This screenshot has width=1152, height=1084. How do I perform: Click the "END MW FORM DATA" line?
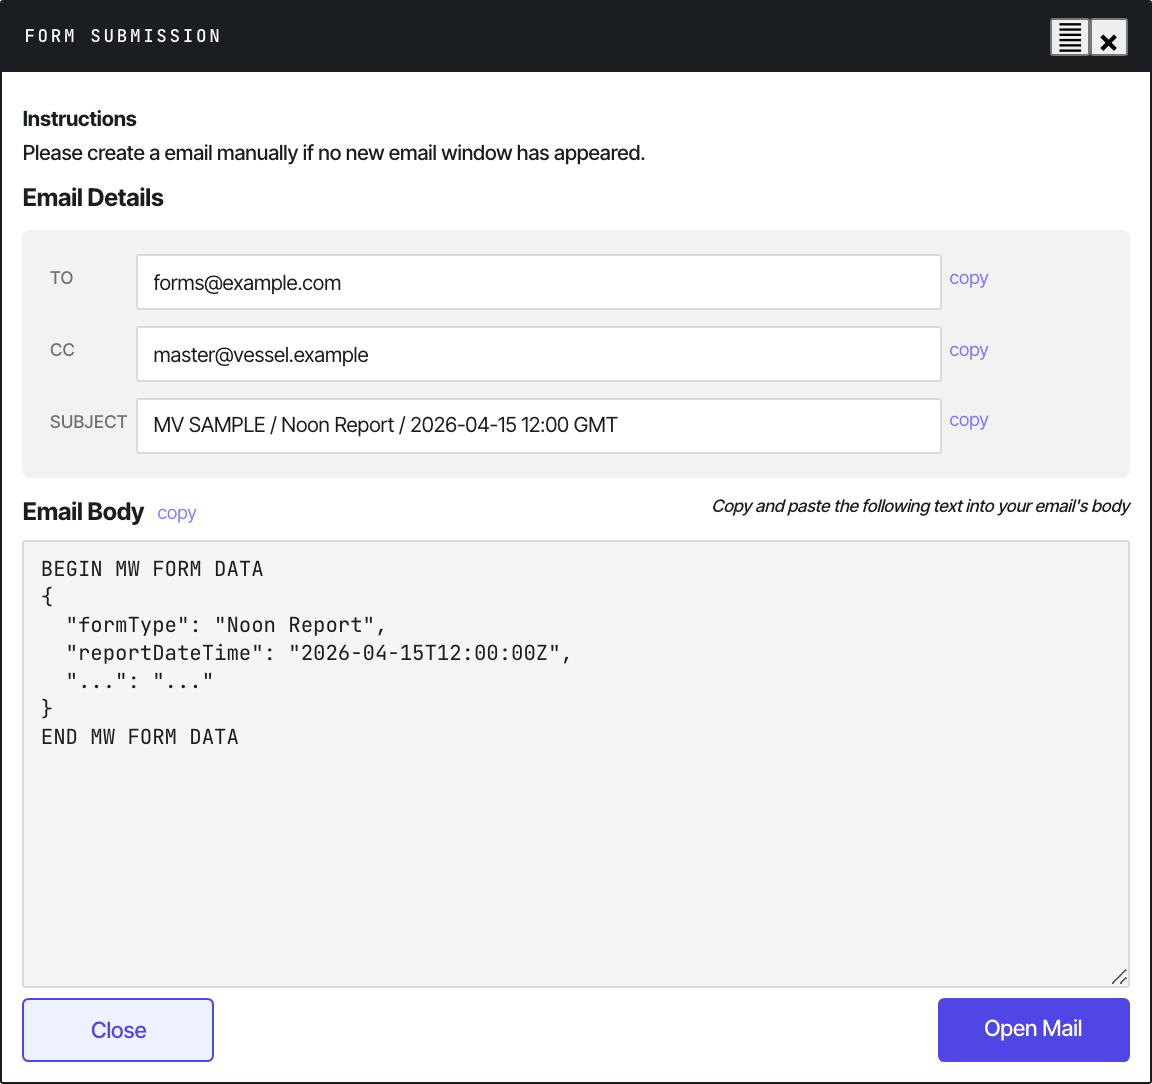pyautogui.click(x=140, y=737)
